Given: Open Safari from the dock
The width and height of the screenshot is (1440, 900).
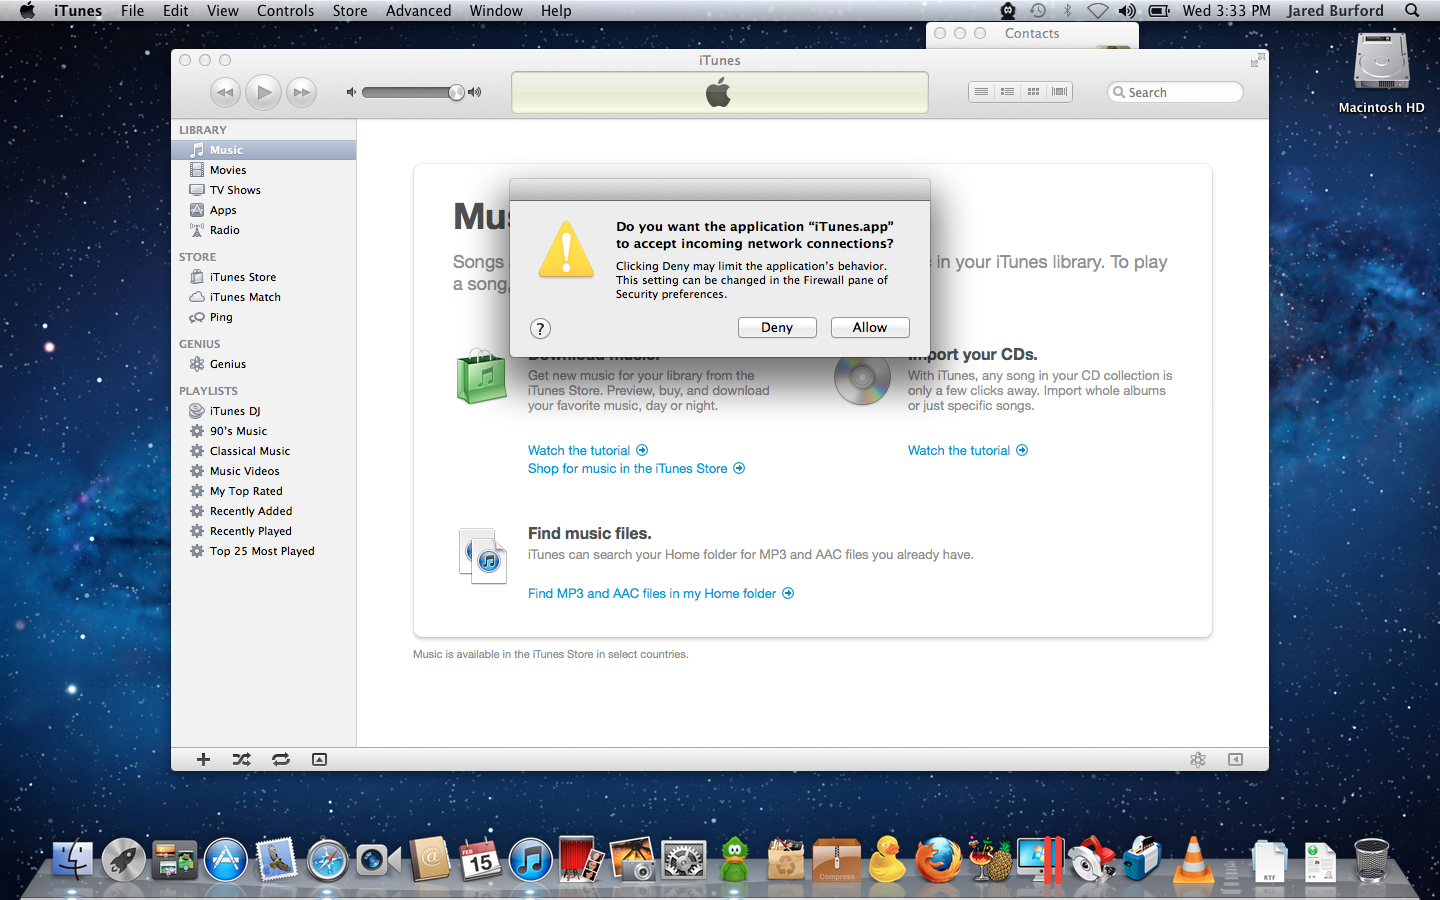Looking at the screenshot, I should pyautogui.click(x=327, y=860).
